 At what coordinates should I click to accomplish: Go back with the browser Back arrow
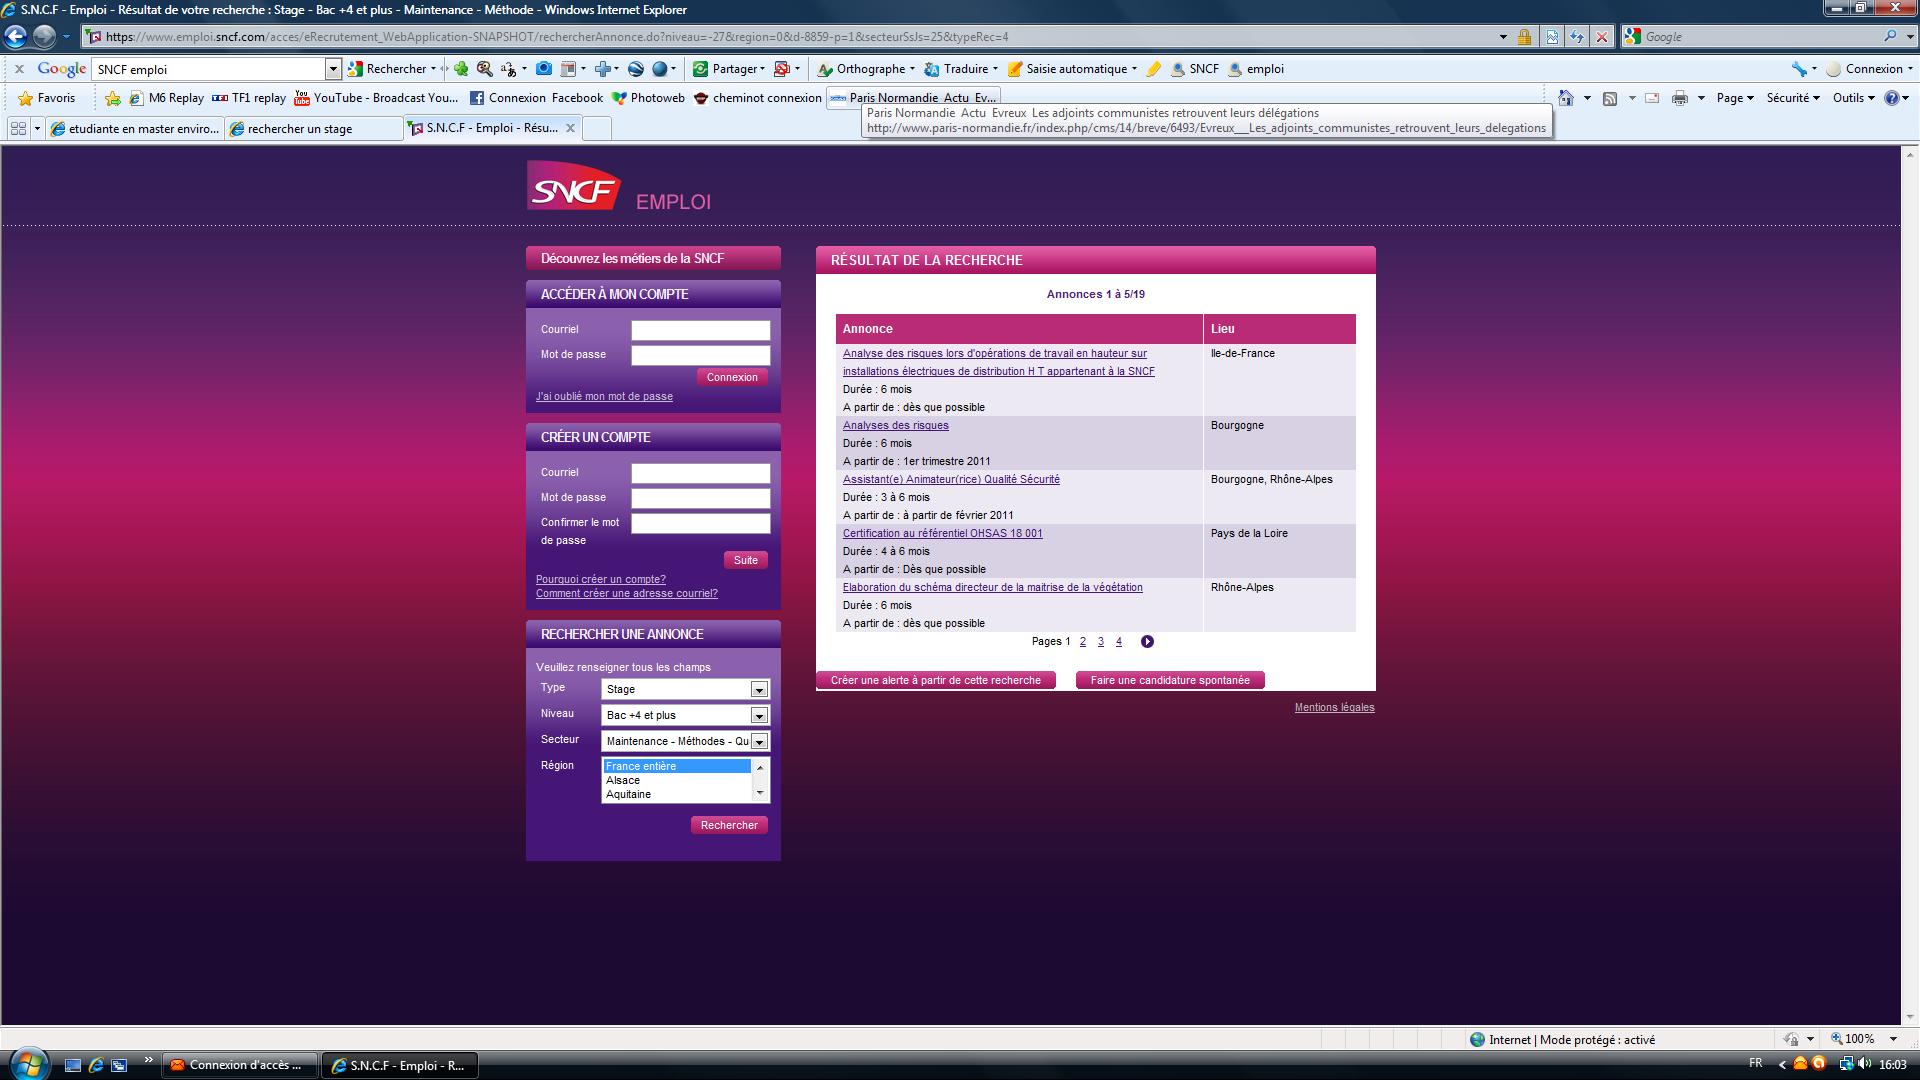15,37
